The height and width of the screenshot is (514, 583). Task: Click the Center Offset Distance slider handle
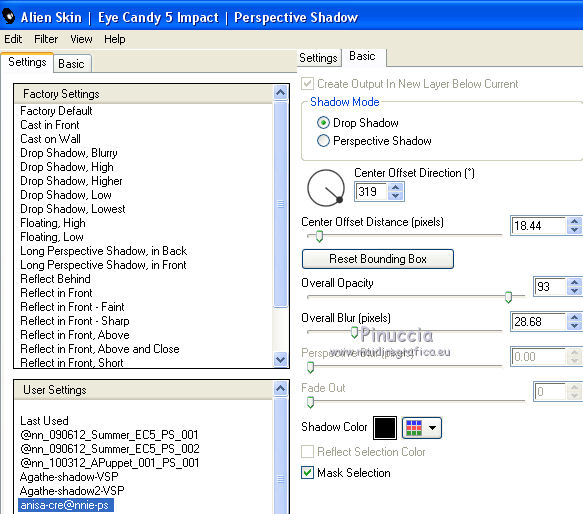[x=319, y=236]
